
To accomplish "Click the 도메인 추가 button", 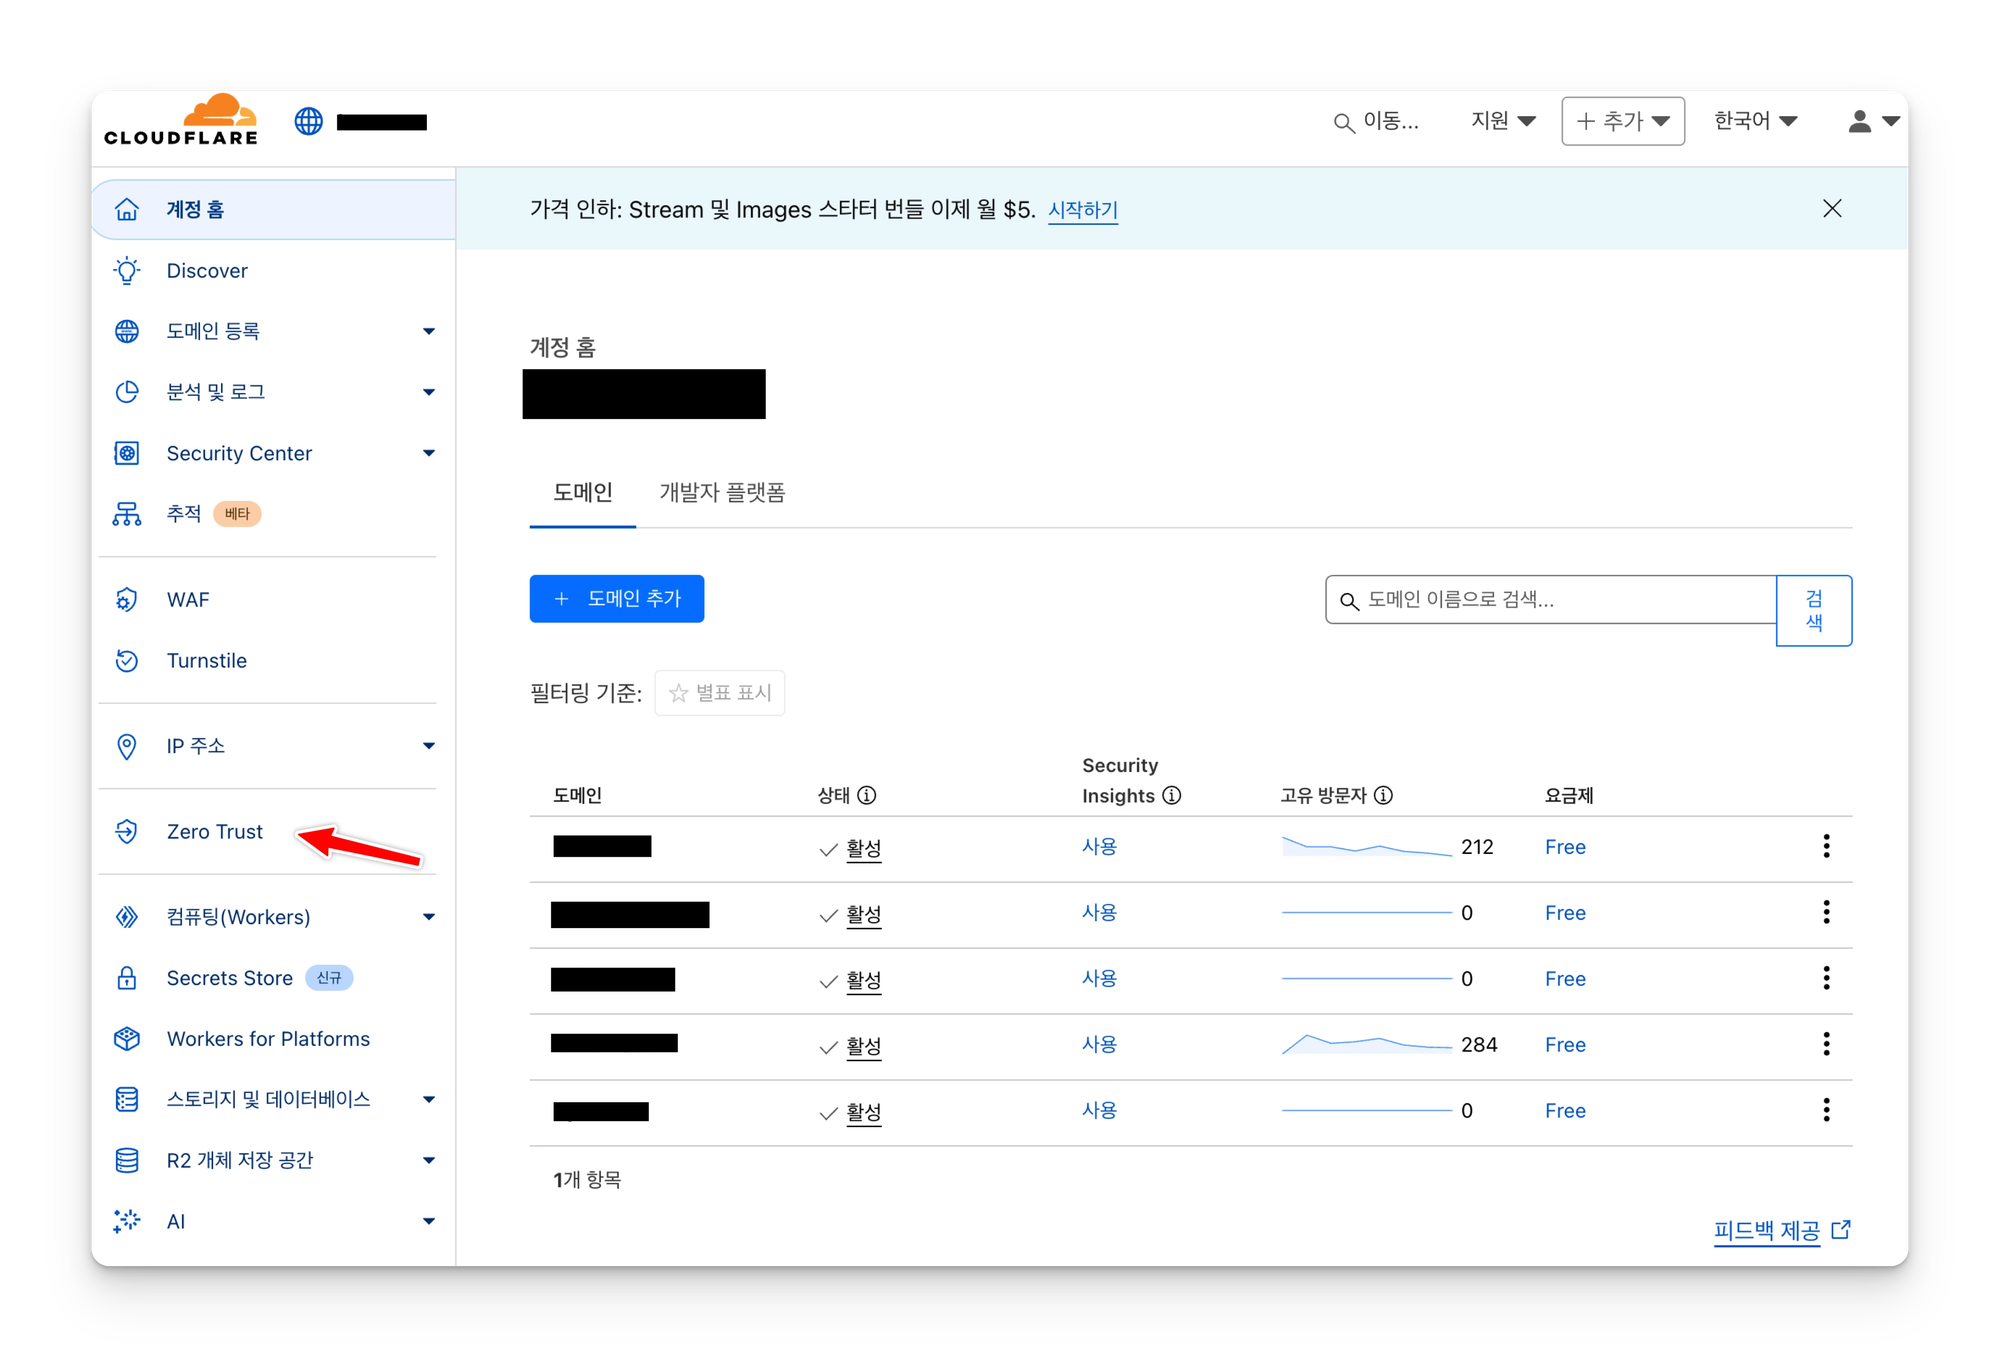I will pos(617,598).
